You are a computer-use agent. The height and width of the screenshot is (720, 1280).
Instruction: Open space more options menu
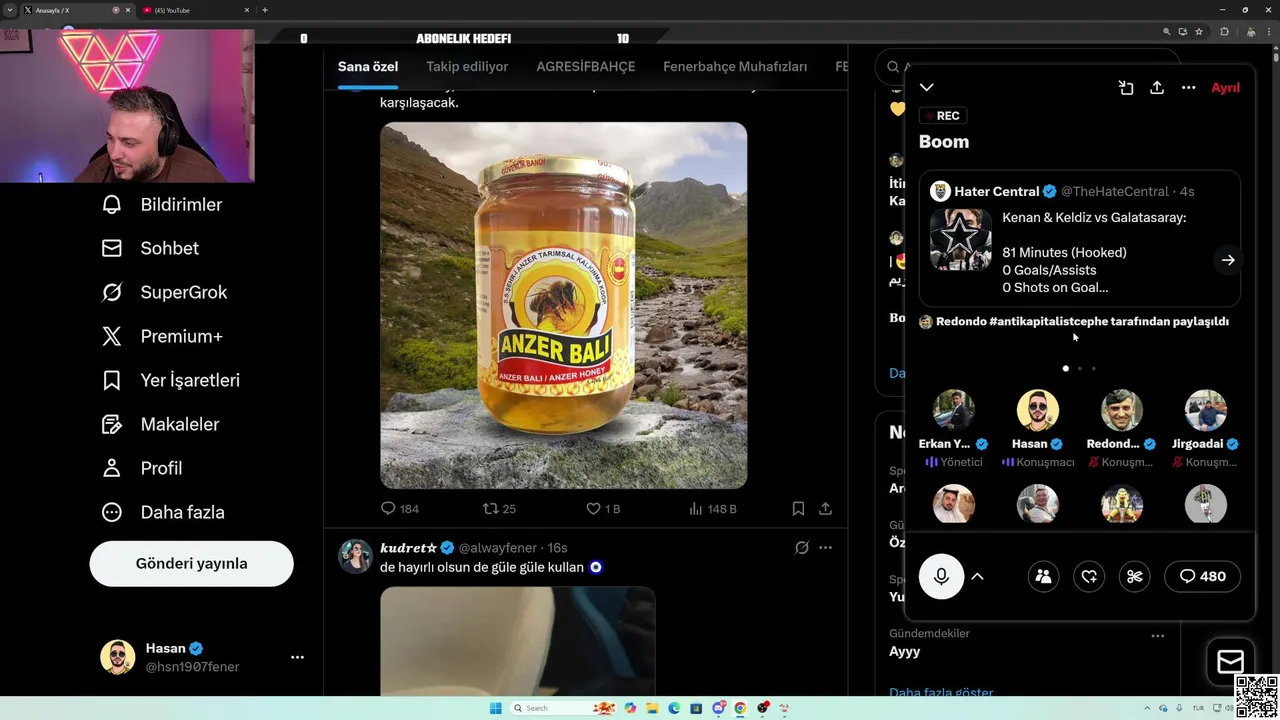click(1188, 87)
